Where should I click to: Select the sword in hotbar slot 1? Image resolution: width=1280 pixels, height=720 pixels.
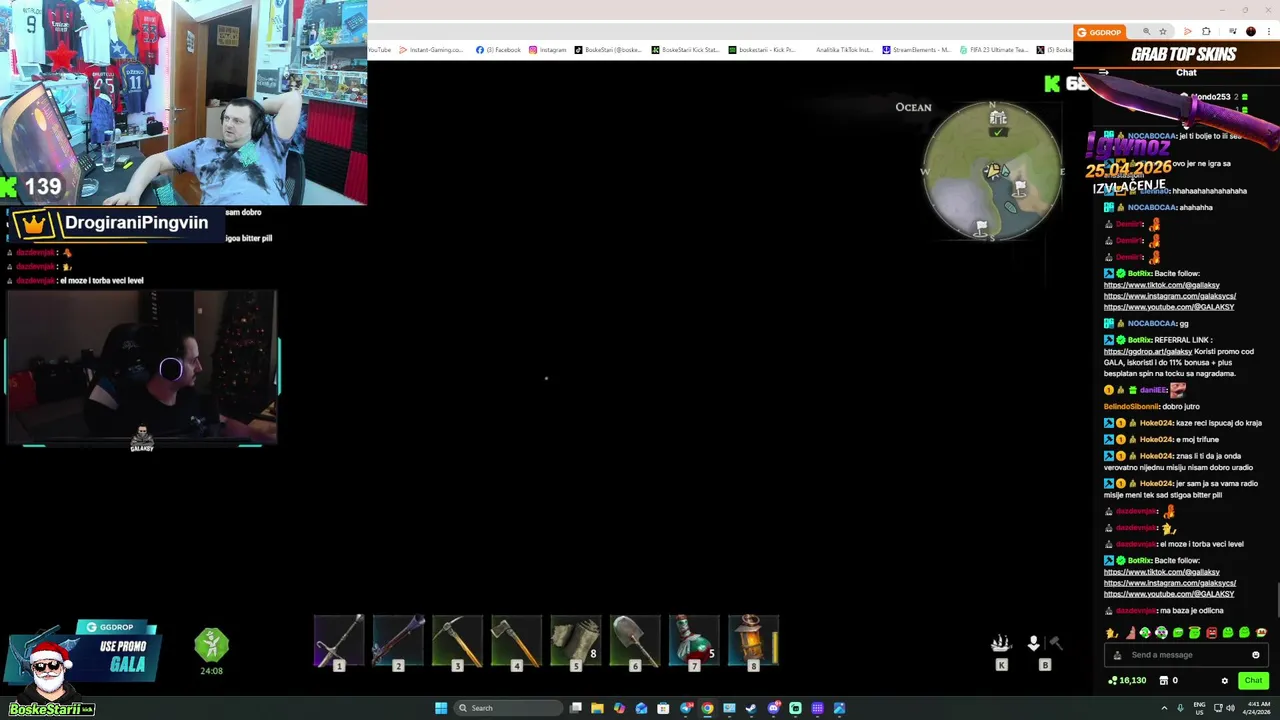pyautogui.click(x=339, y=642)
